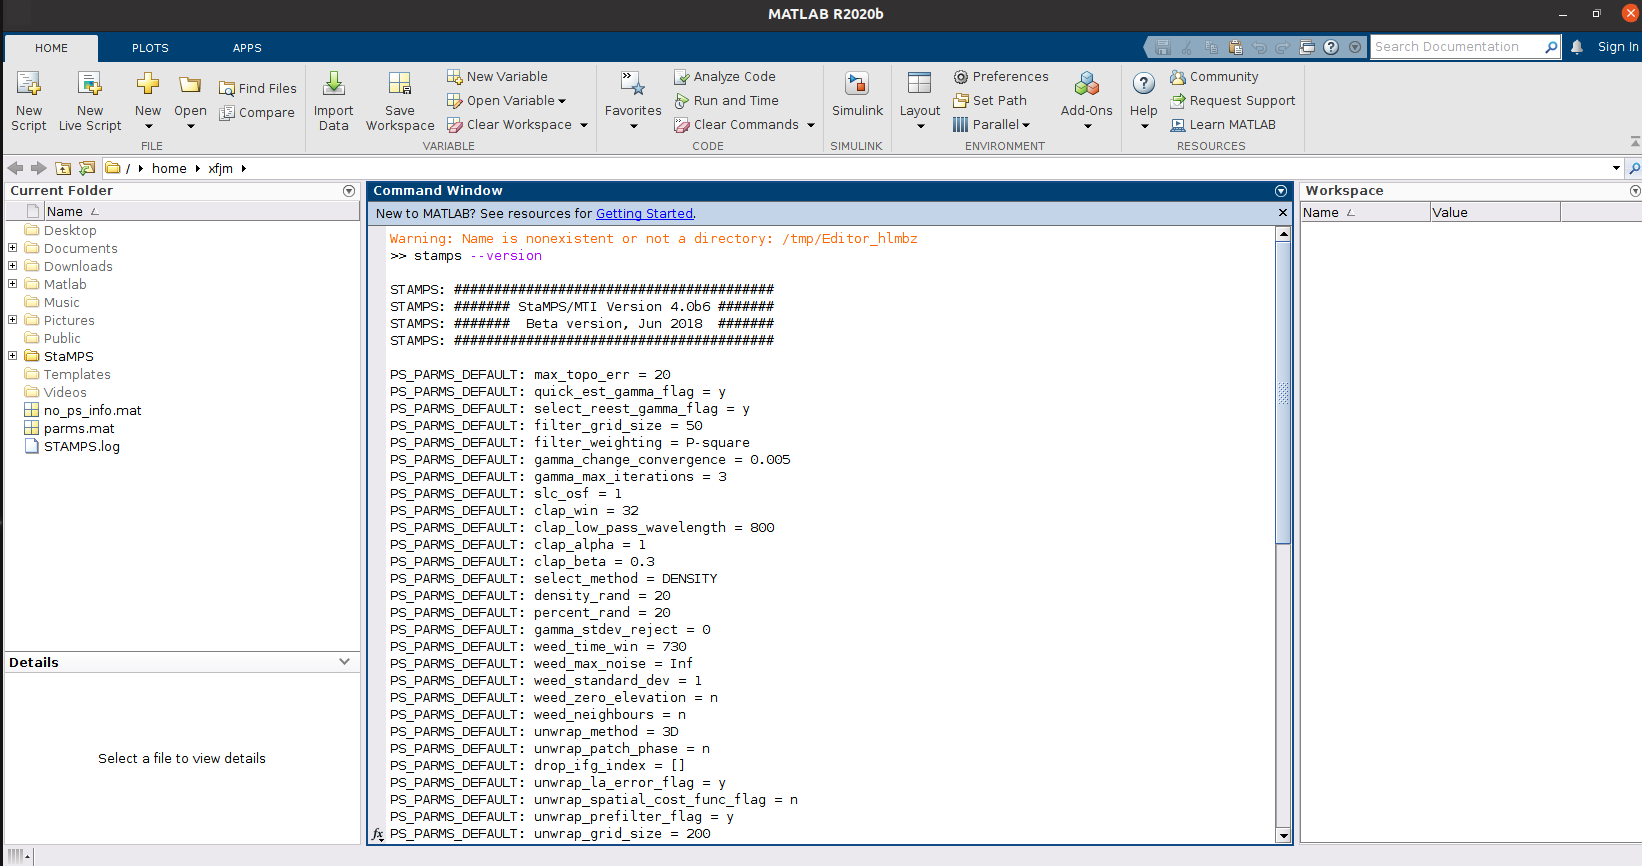The width and height of the screenshot is (1642, 866).
Task: Switch to the APPS tab
Action: click(x=247, y=48)
